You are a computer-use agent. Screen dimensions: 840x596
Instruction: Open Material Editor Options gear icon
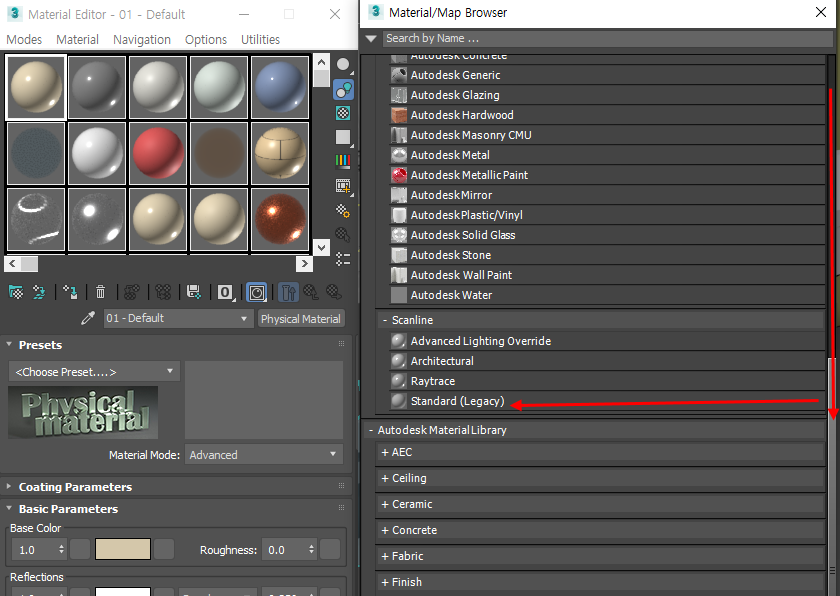[343, 210]
